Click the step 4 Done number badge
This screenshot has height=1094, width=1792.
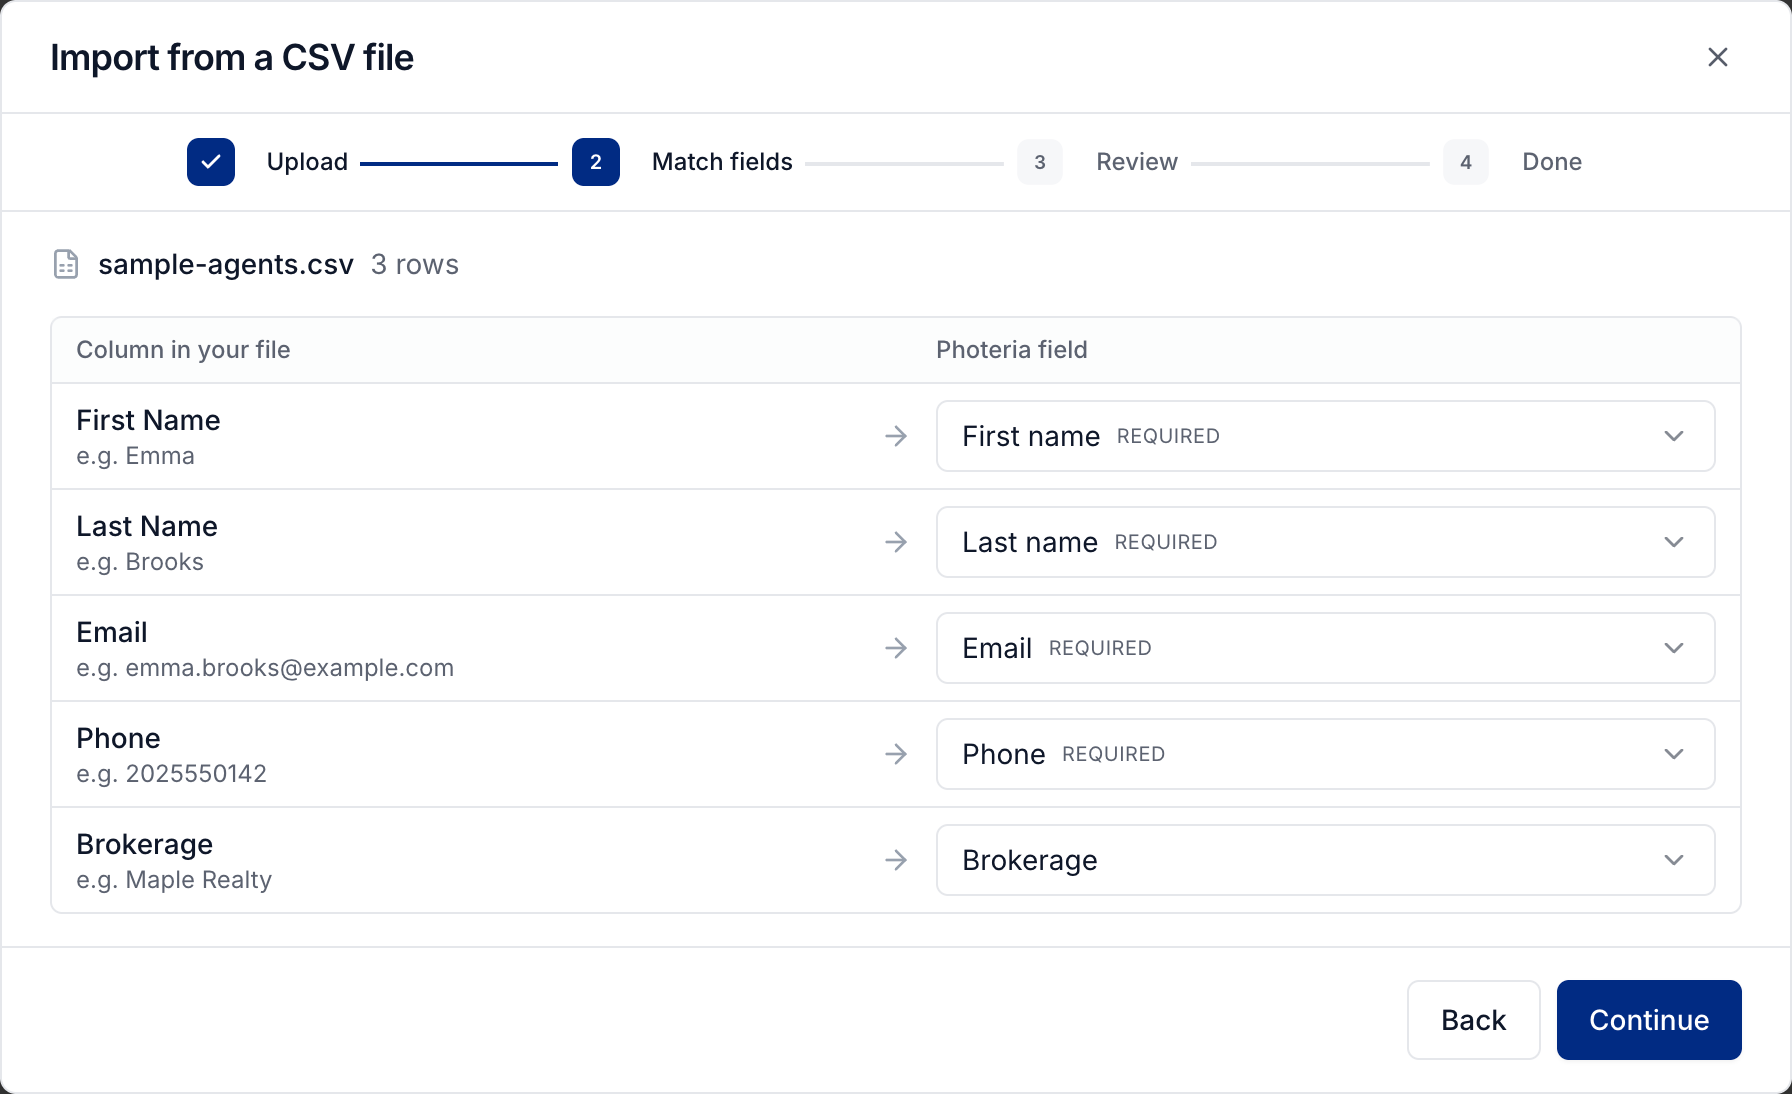click(1466, 162)
